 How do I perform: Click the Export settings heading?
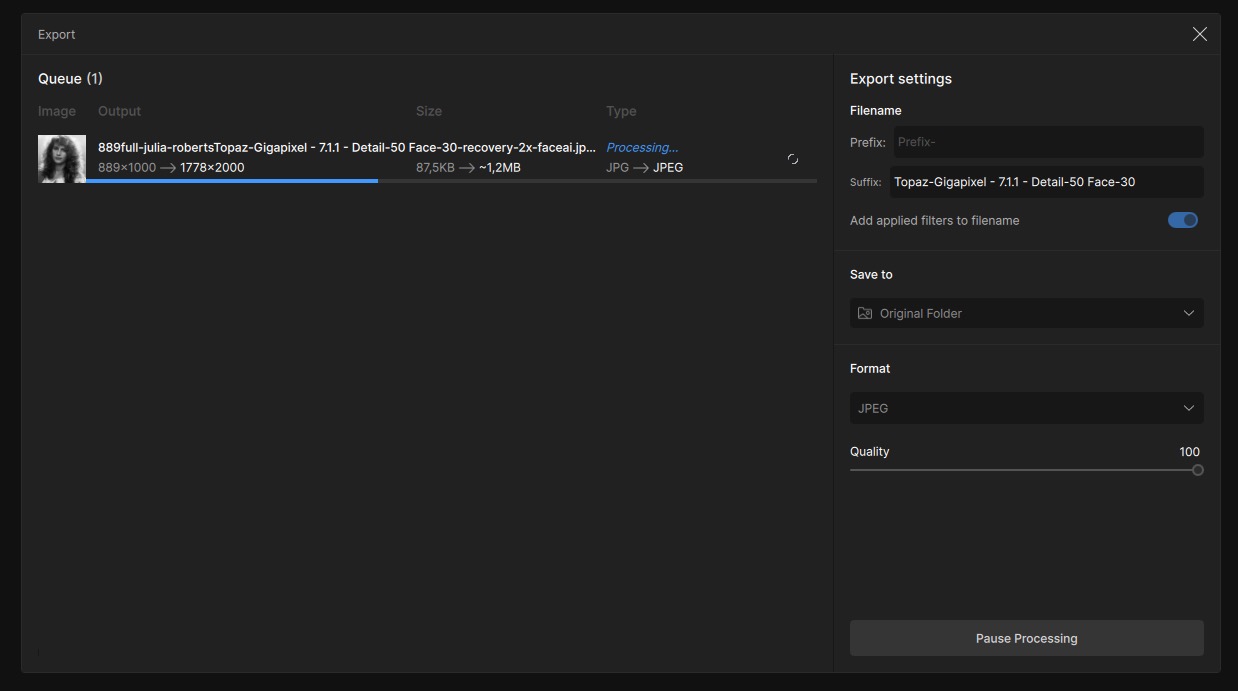point(901,78)
